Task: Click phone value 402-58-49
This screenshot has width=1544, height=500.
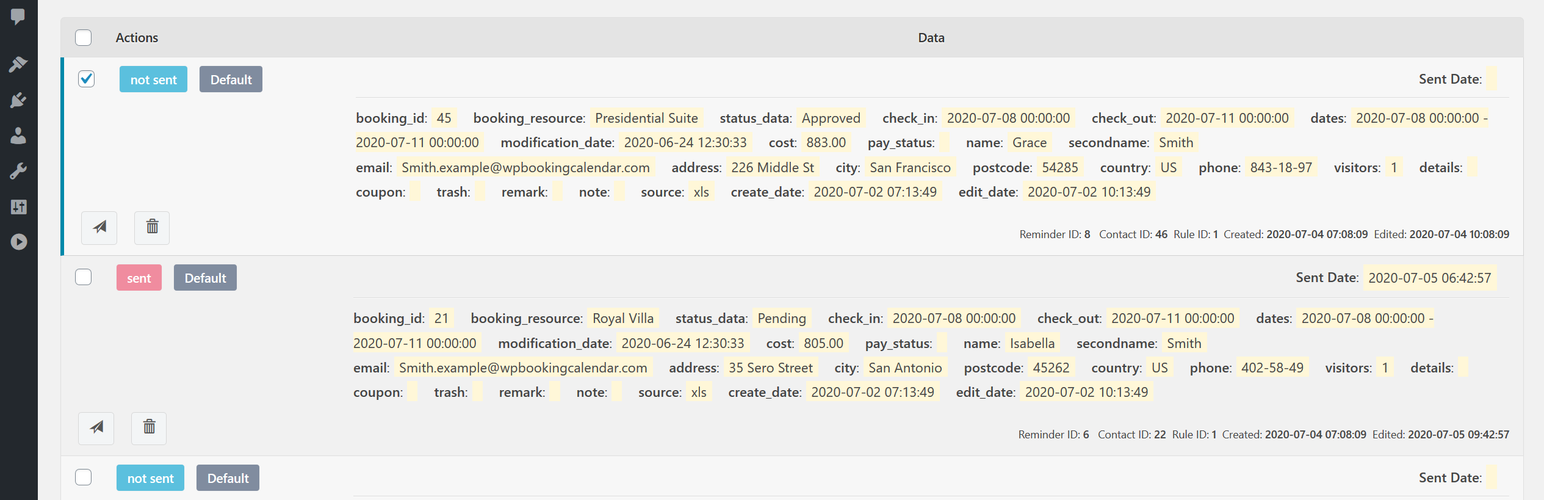Action: (1273, 367)
